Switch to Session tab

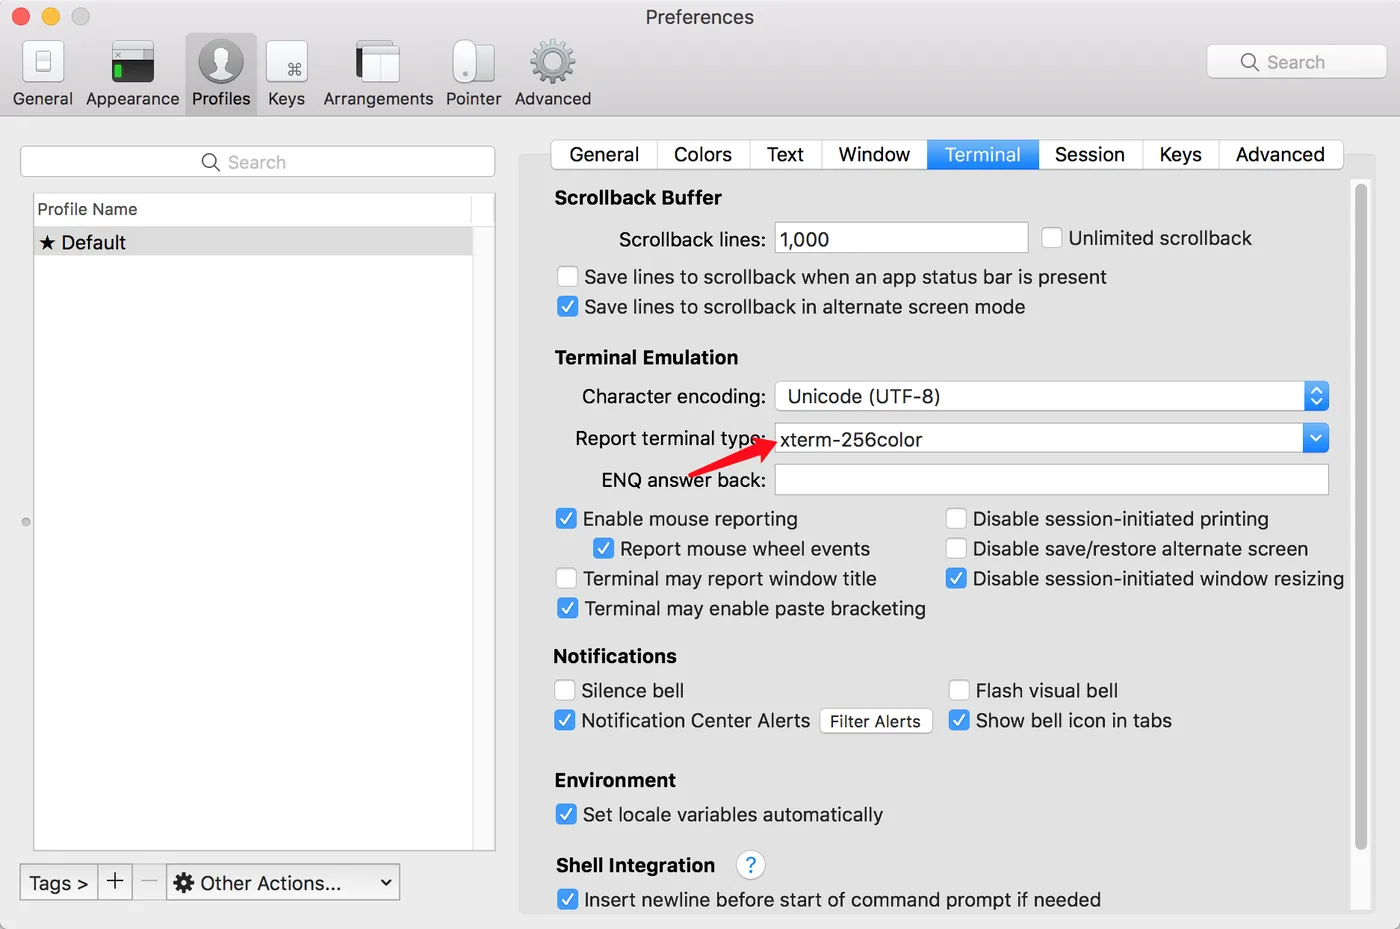1090,154
